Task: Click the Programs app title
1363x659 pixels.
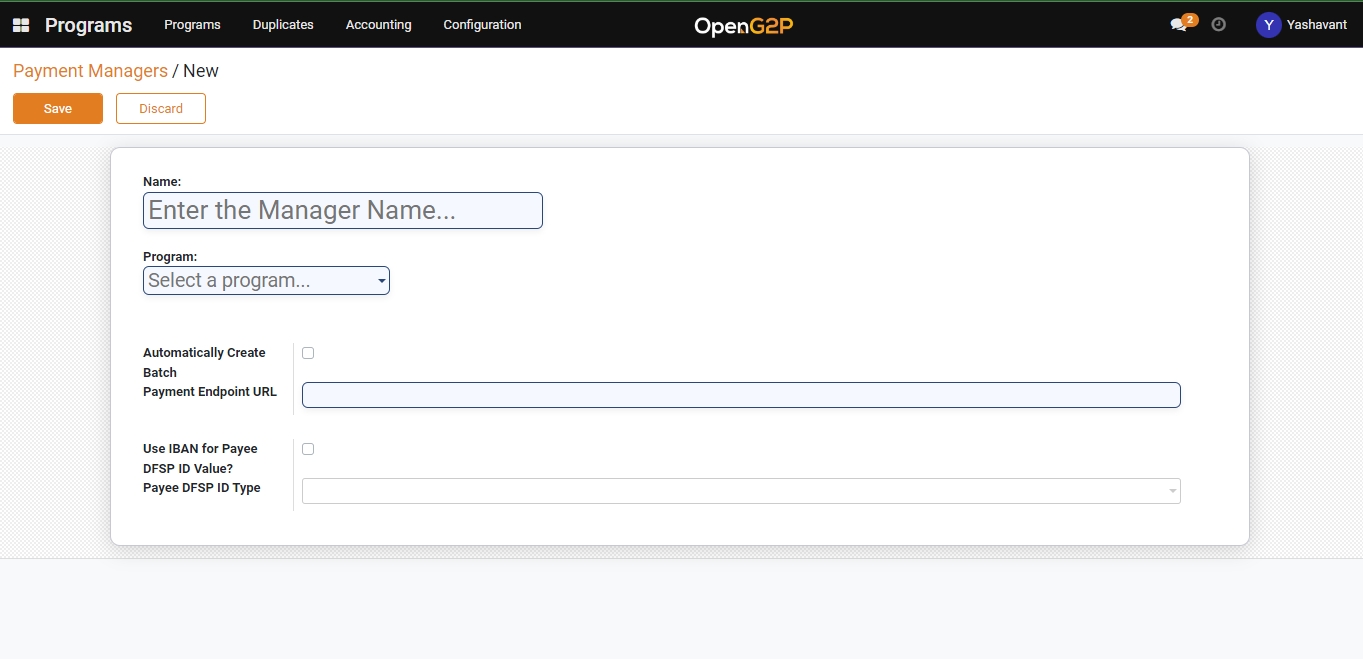Action: [88, 25]
